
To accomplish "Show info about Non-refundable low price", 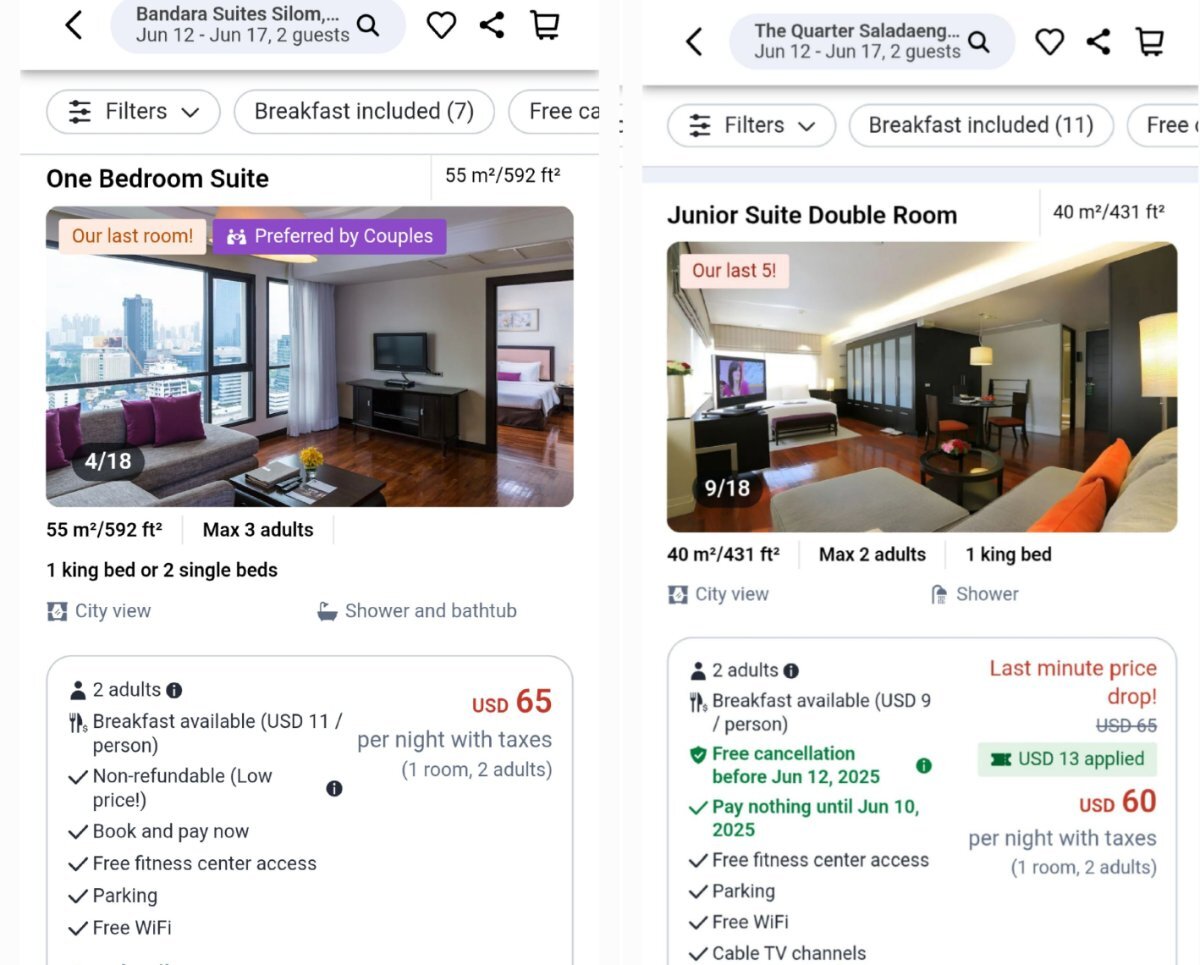I will click(334, 788).
